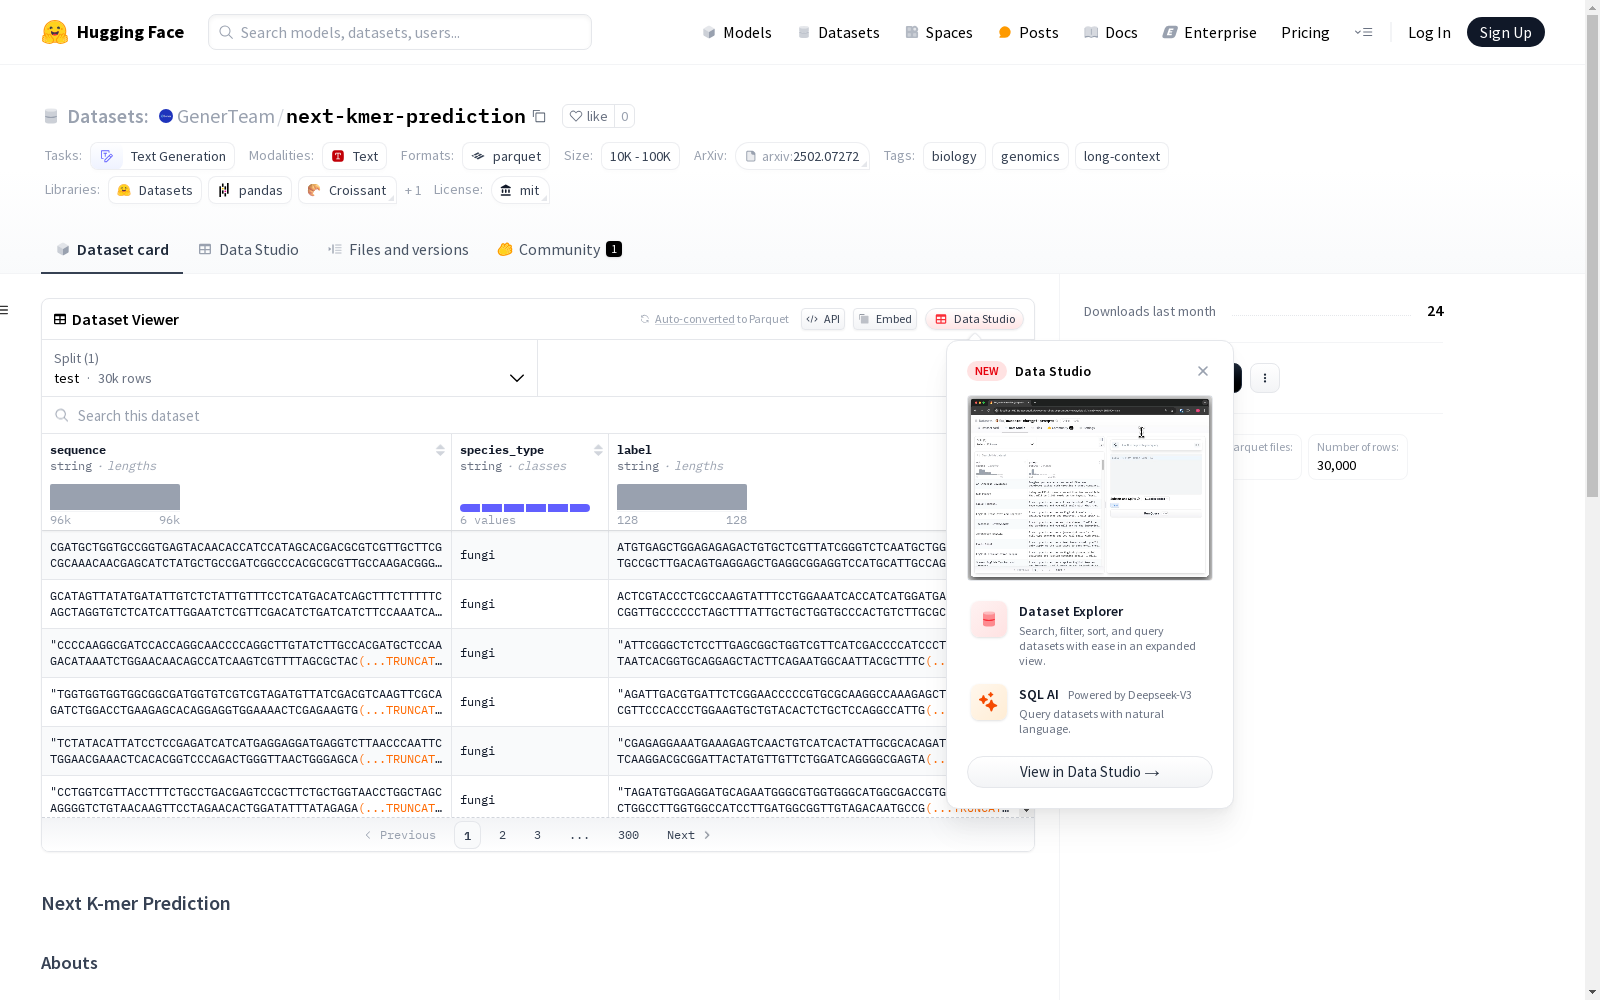Go to Datasets in the navigation
The width and height of the screenshot is (1600, 1000).
(x=838, y=32)
